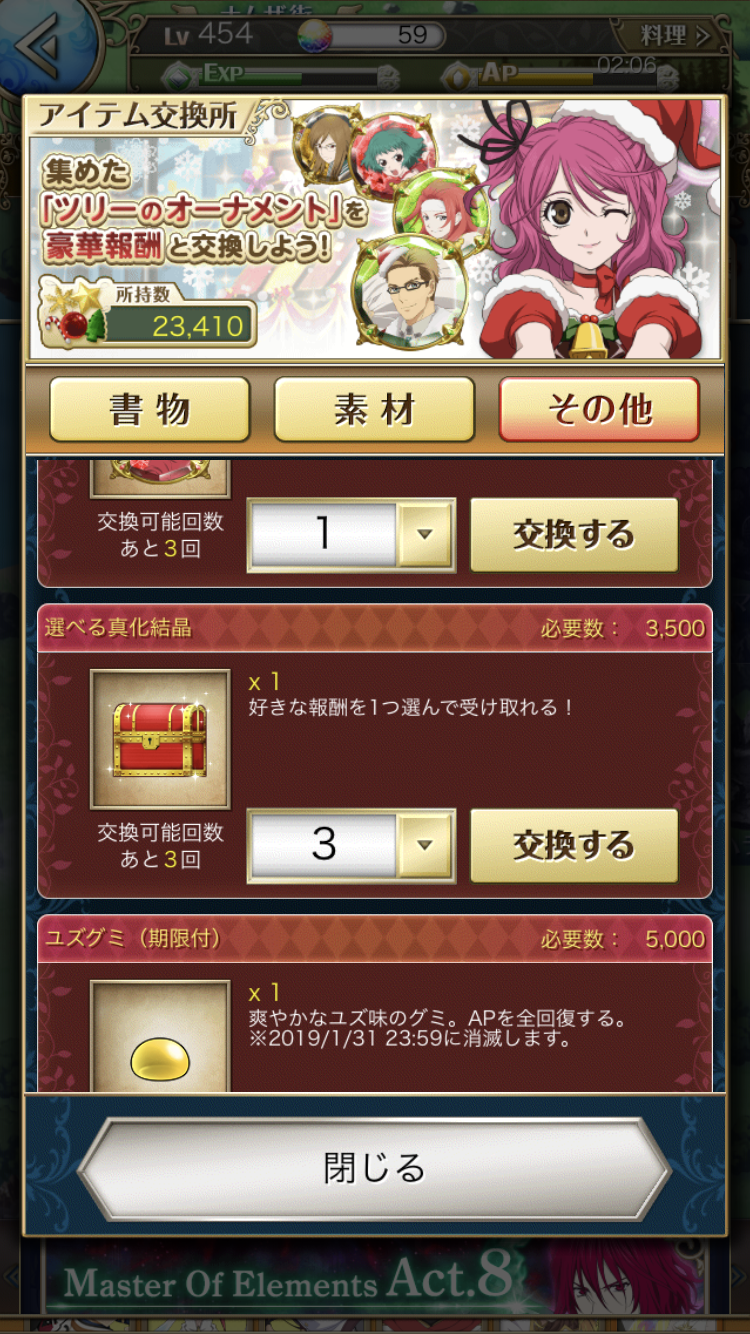Tap the brown-haired character medallion in banner
The image size is (750, 1334).
click(x=322, y=143)
